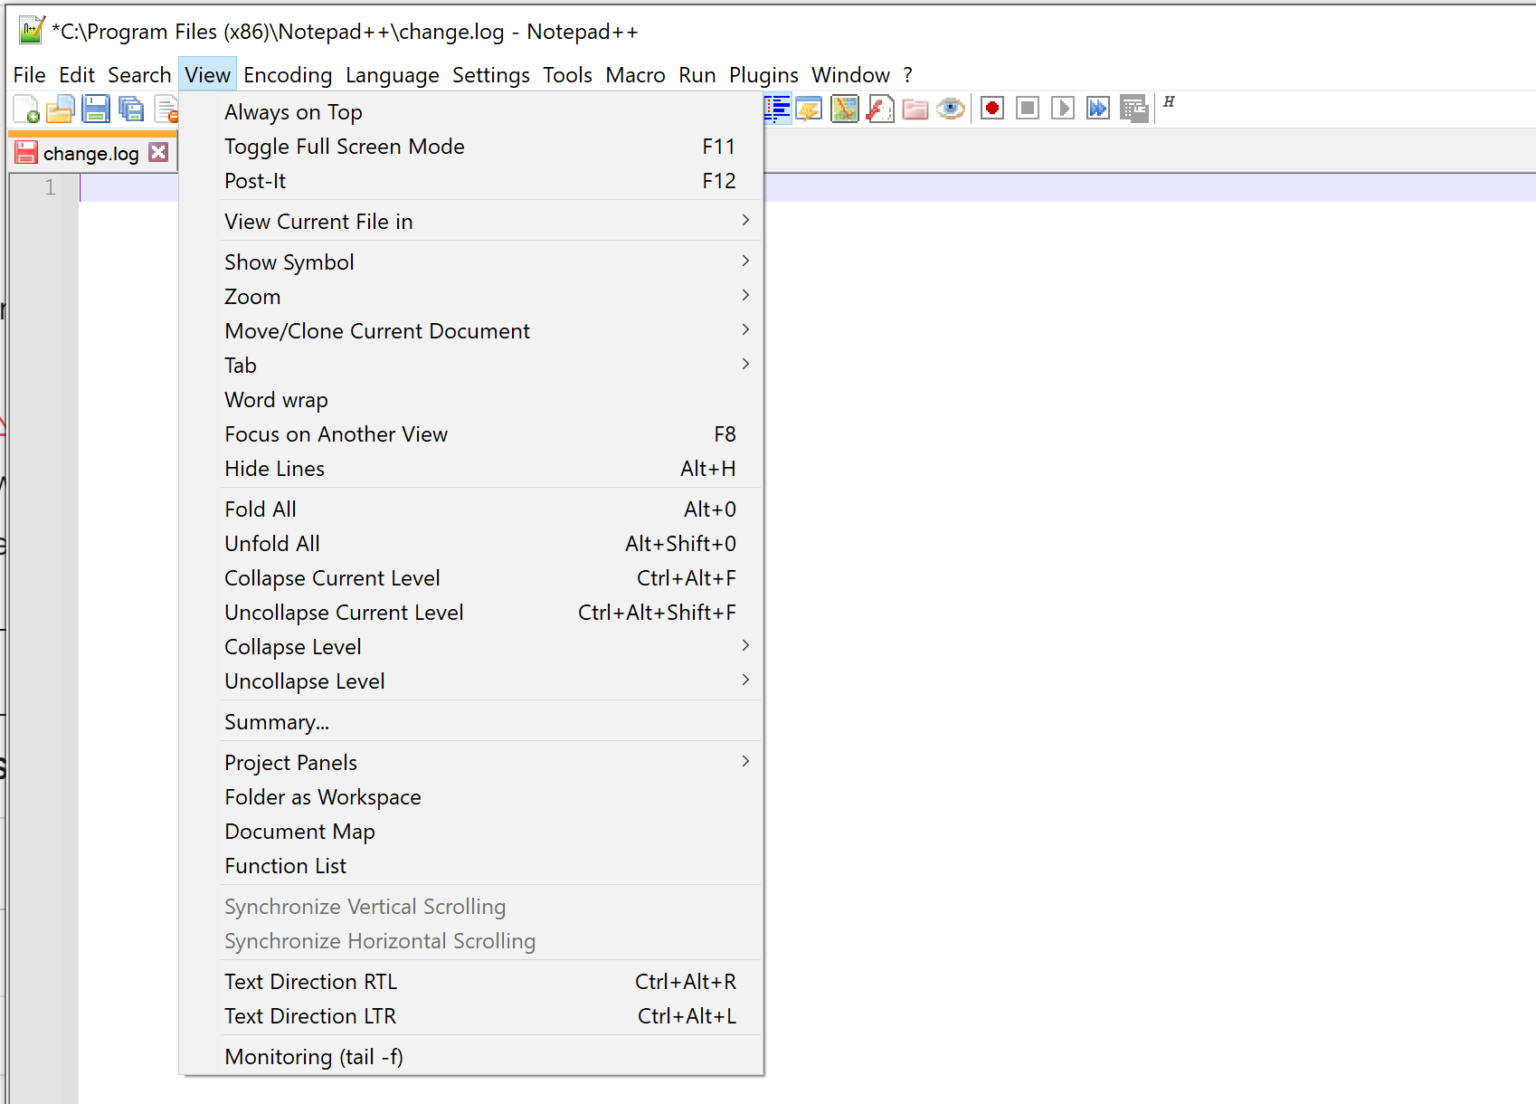Toggle Word wrap in View menu
The height and width of the screenshot is (1104, 1536).
[276, 400]
